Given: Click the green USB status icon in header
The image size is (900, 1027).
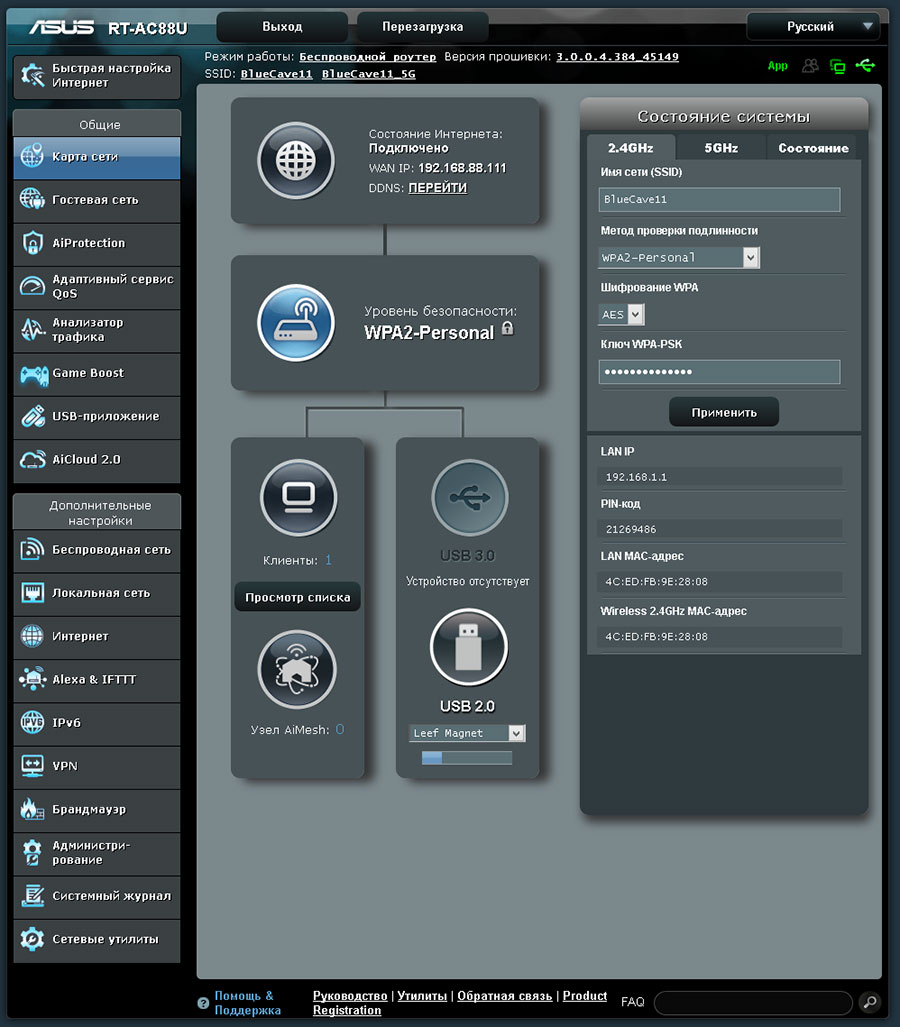Looking at the screenshot, I should tap(865, 65).
